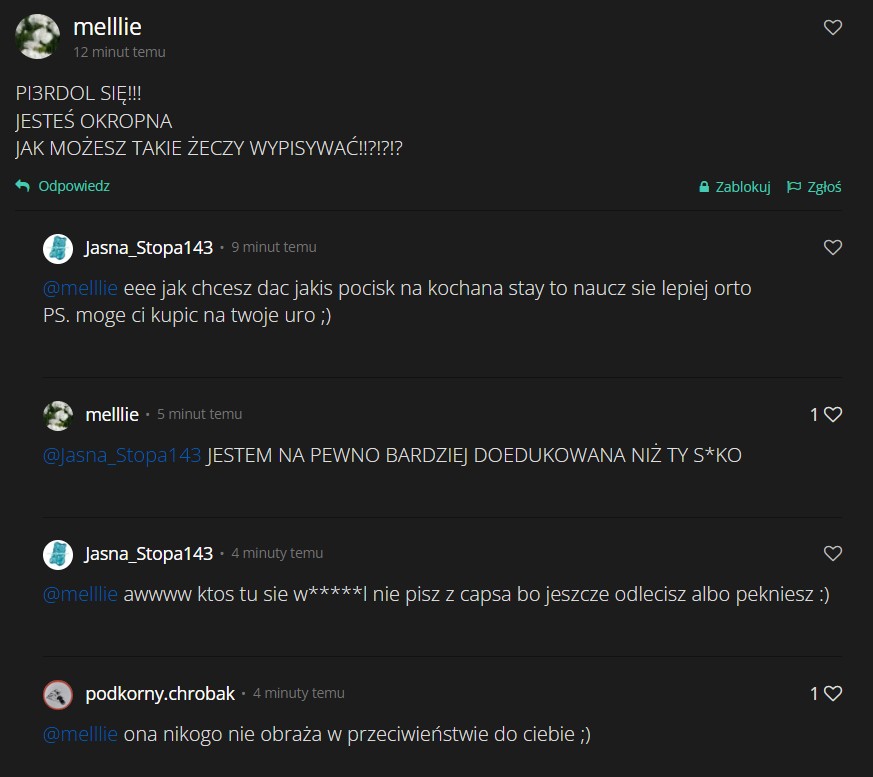Click melllie's small avatar in the reply thread
Image resolution: width=873 pixels, height=777 pixels.
pyautogui.click(x=58, y=416)
